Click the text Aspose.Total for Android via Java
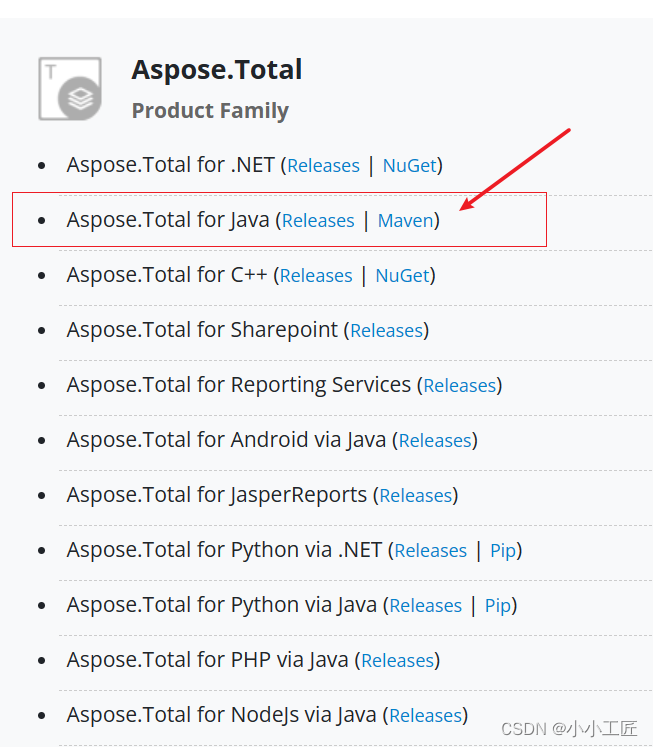The height and width of the screenshot is (747, 653). 226,440
